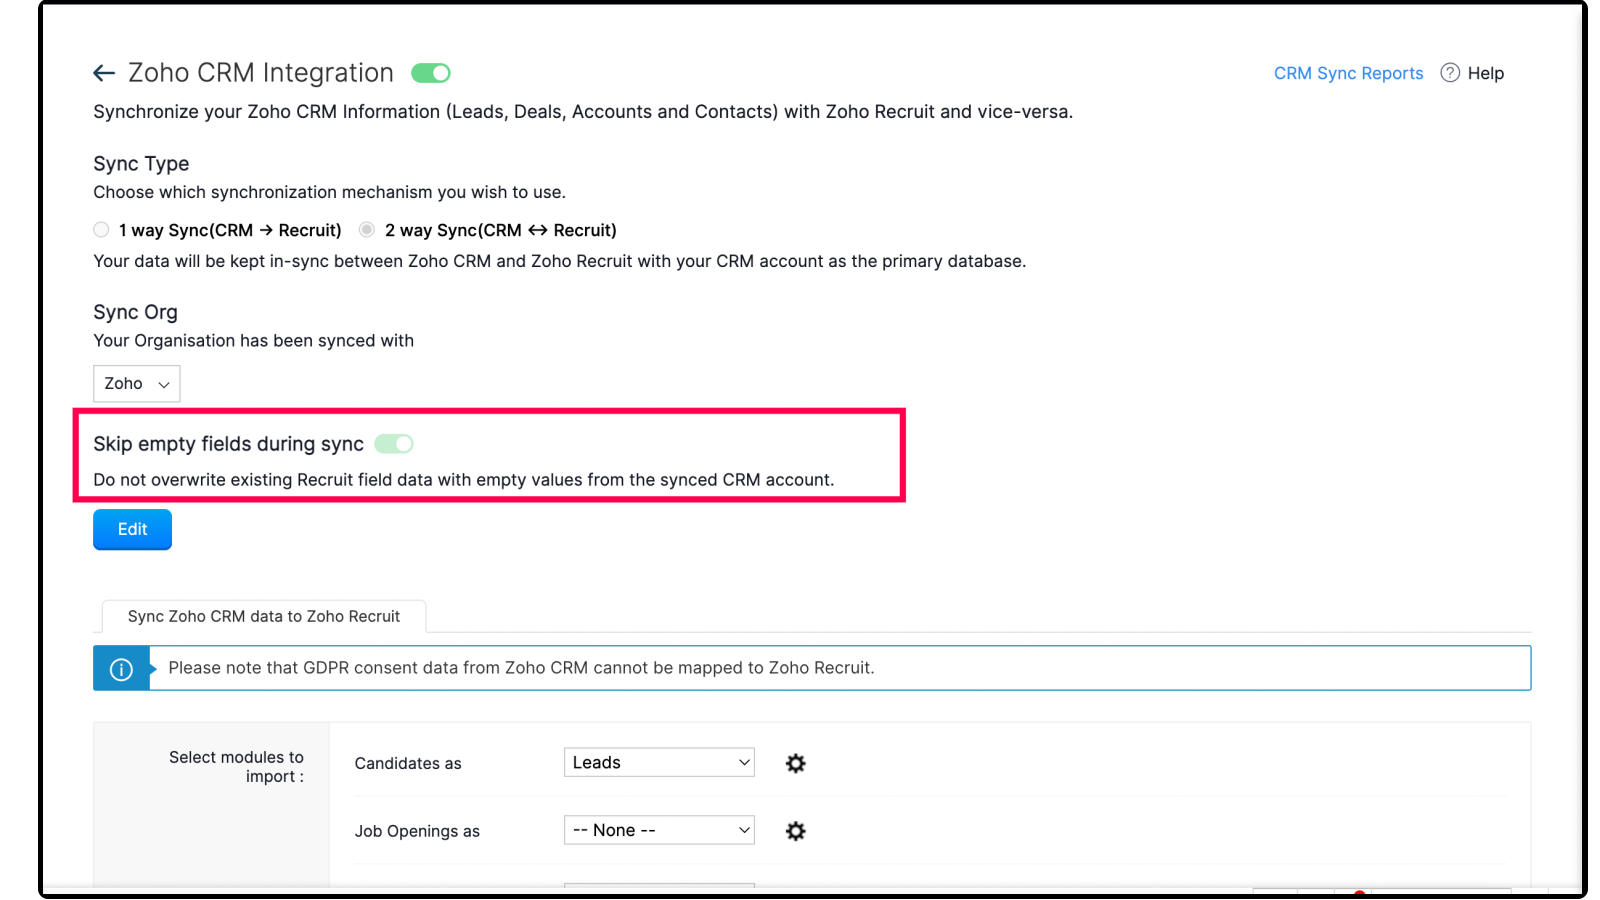Click 'Your Organisation has been synced with' text
This screenshot has height=900, width=1600.
253,341
